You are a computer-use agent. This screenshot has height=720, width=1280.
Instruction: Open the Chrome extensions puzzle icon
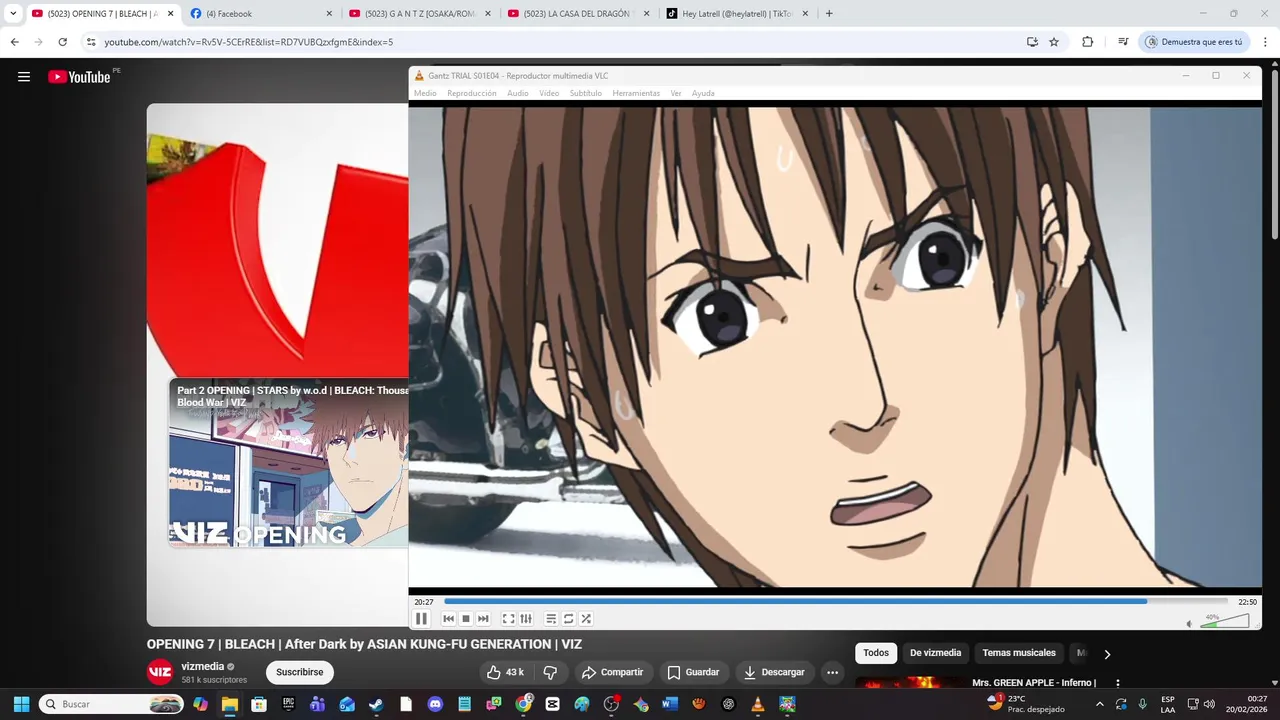(x=1087, y=42)
